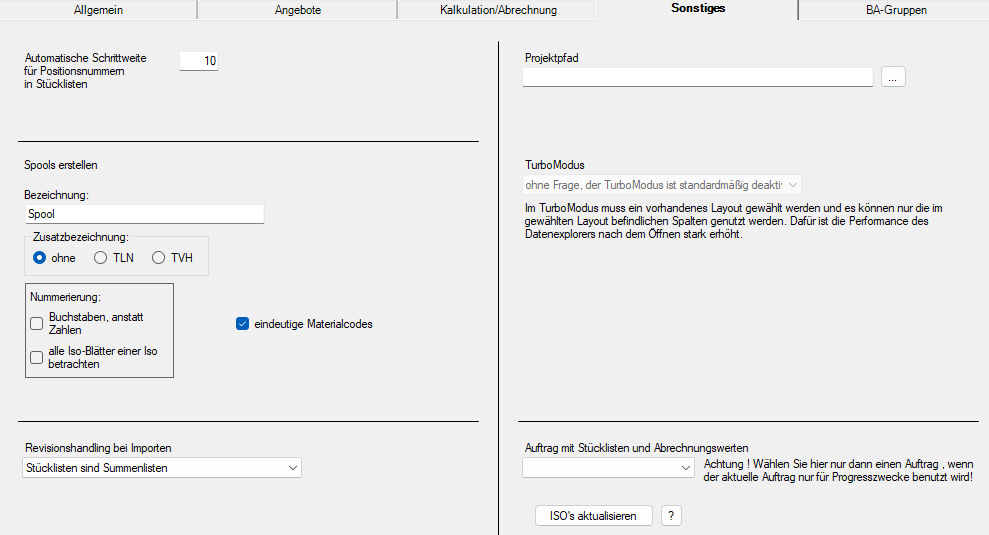
Task: Open the Auftrag mit Stücklisten dropdown
Action: 608,468
